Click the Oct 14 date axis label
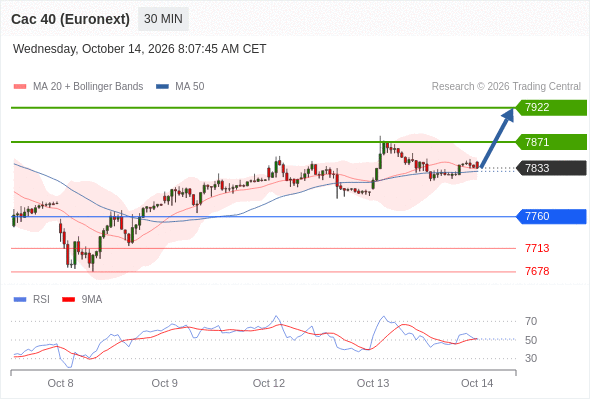This screenshot has height=400, width=590. 477,383
